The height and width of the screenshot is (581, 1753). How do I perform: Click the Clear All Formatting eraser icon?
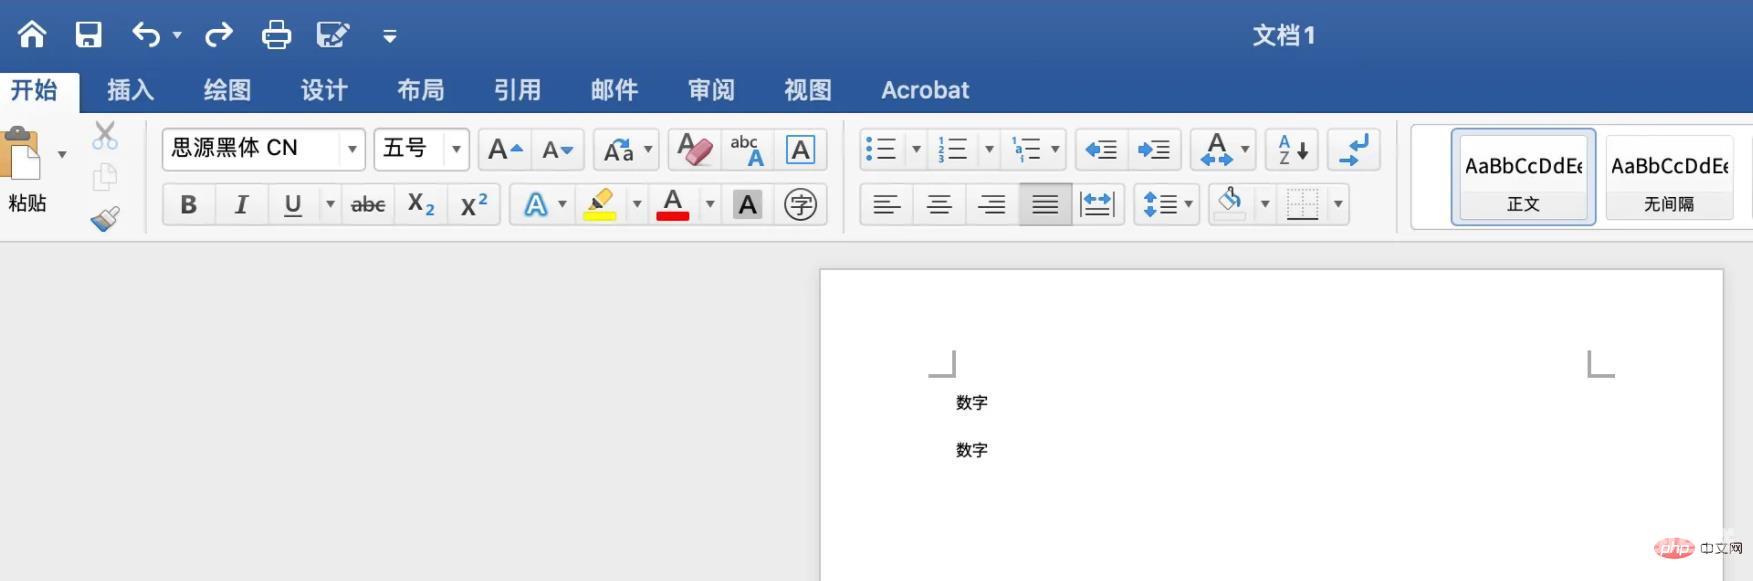(x=695, y=150)
